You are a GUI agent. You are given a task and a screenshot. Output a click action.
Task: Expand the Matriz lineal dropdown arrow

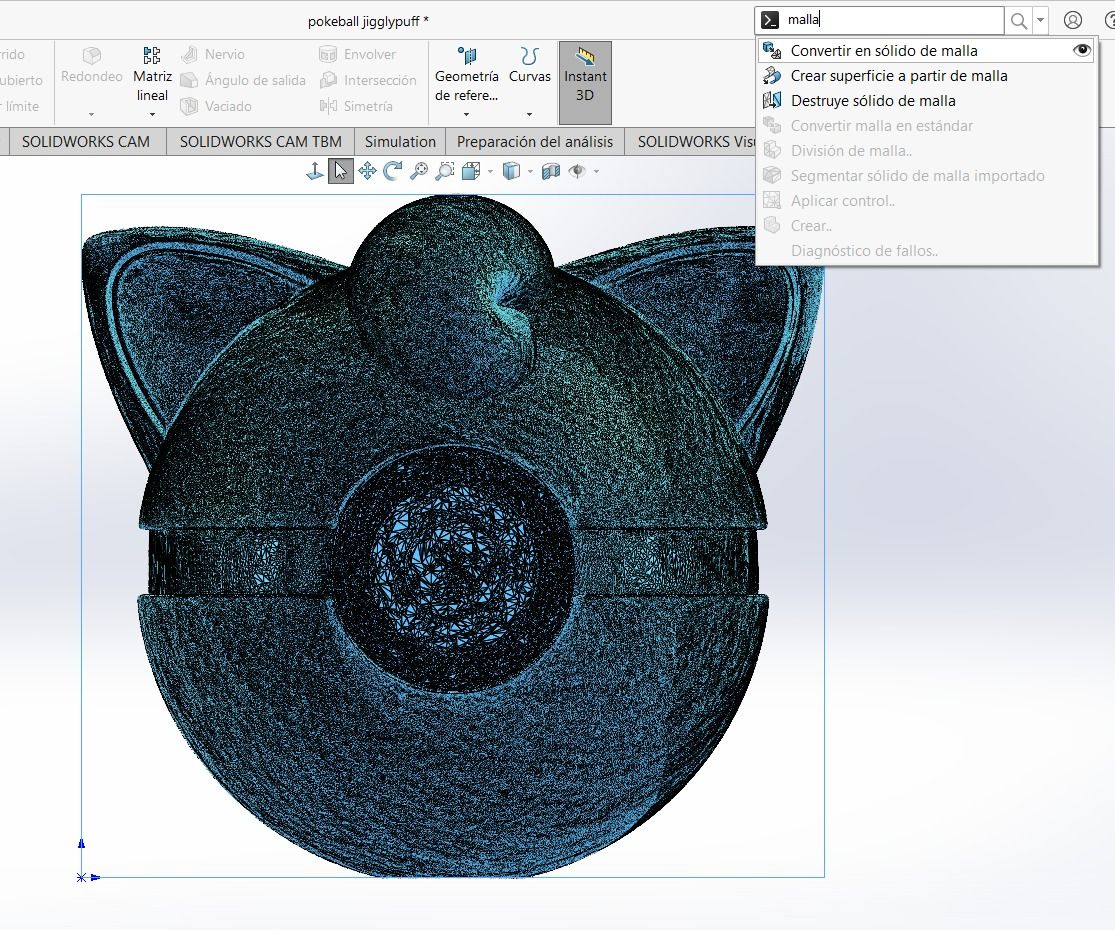coord(152,114)
